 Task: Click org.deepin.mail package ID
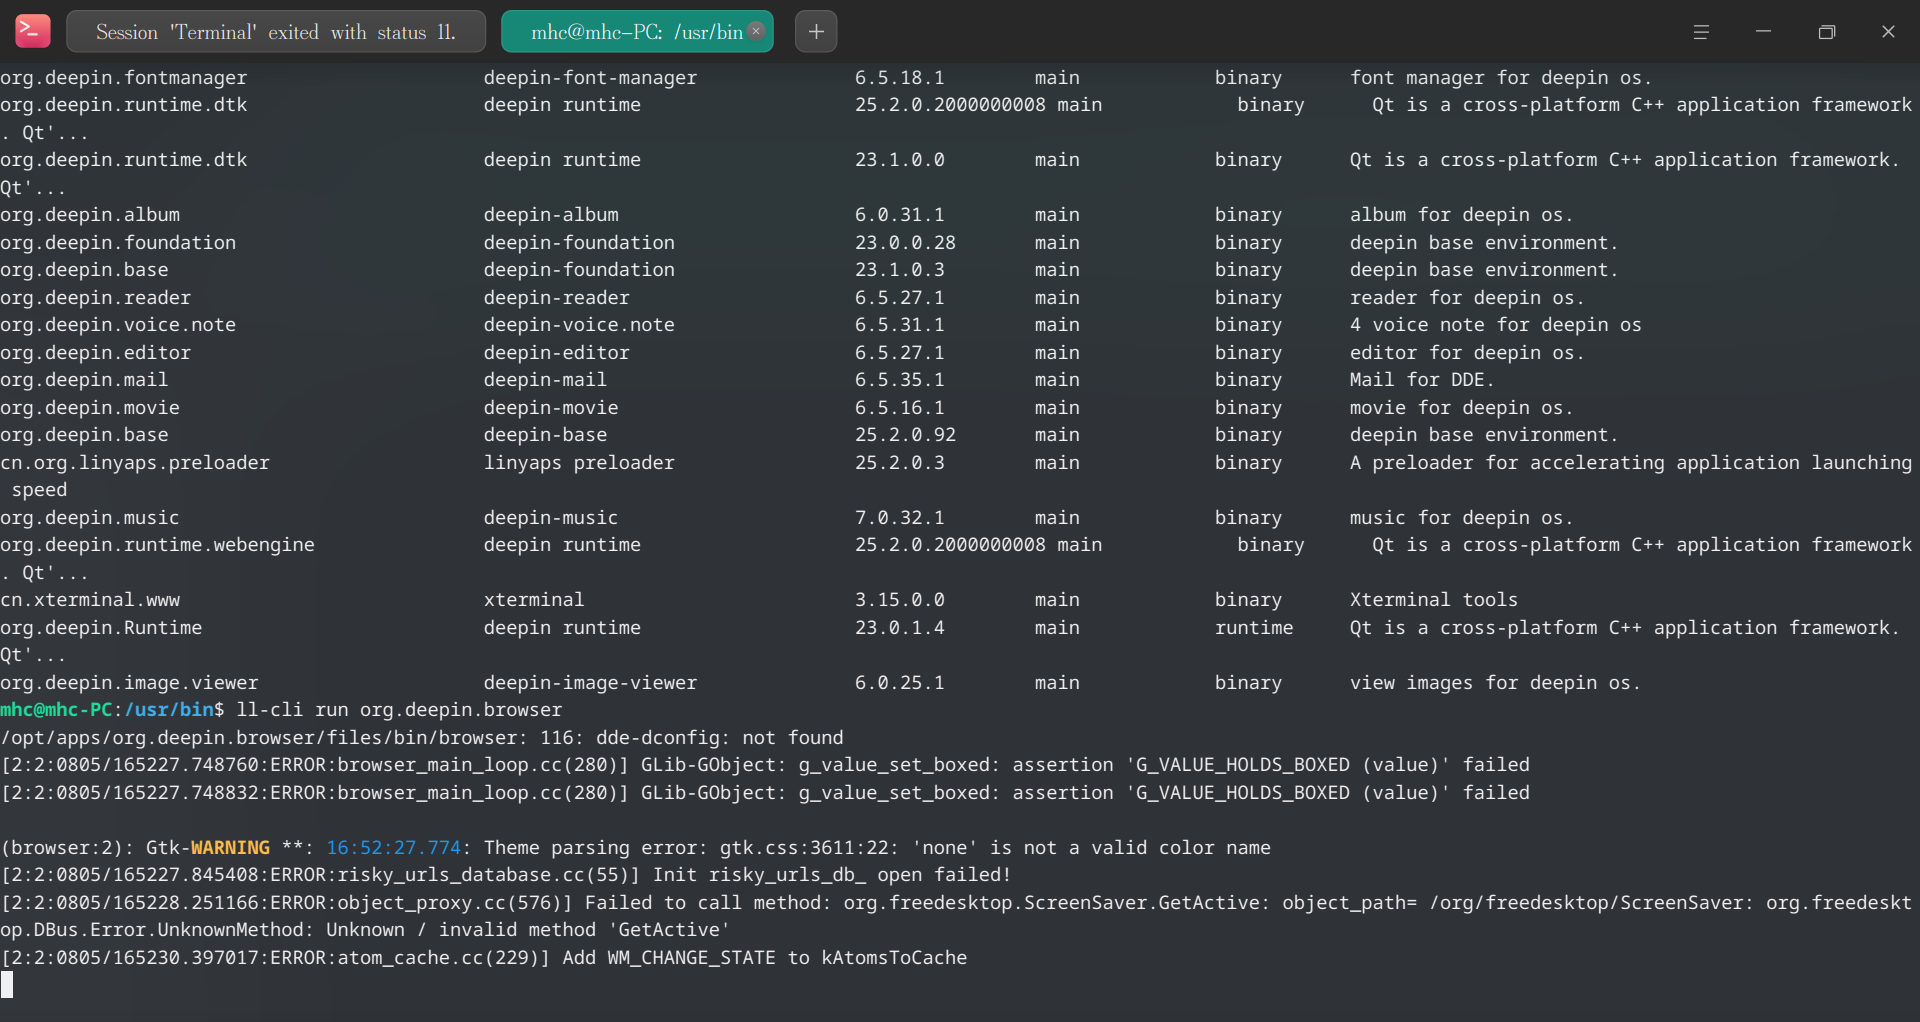click(84, 380)
